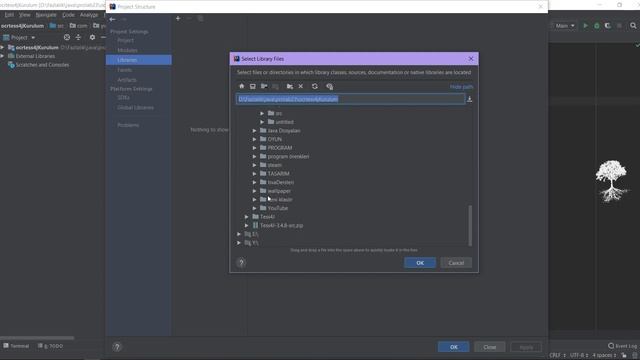Screen dimensions: 640x360
Task: Click locate/scroll-from-source icon in Project panel
Action: click(x=67, y=37)
